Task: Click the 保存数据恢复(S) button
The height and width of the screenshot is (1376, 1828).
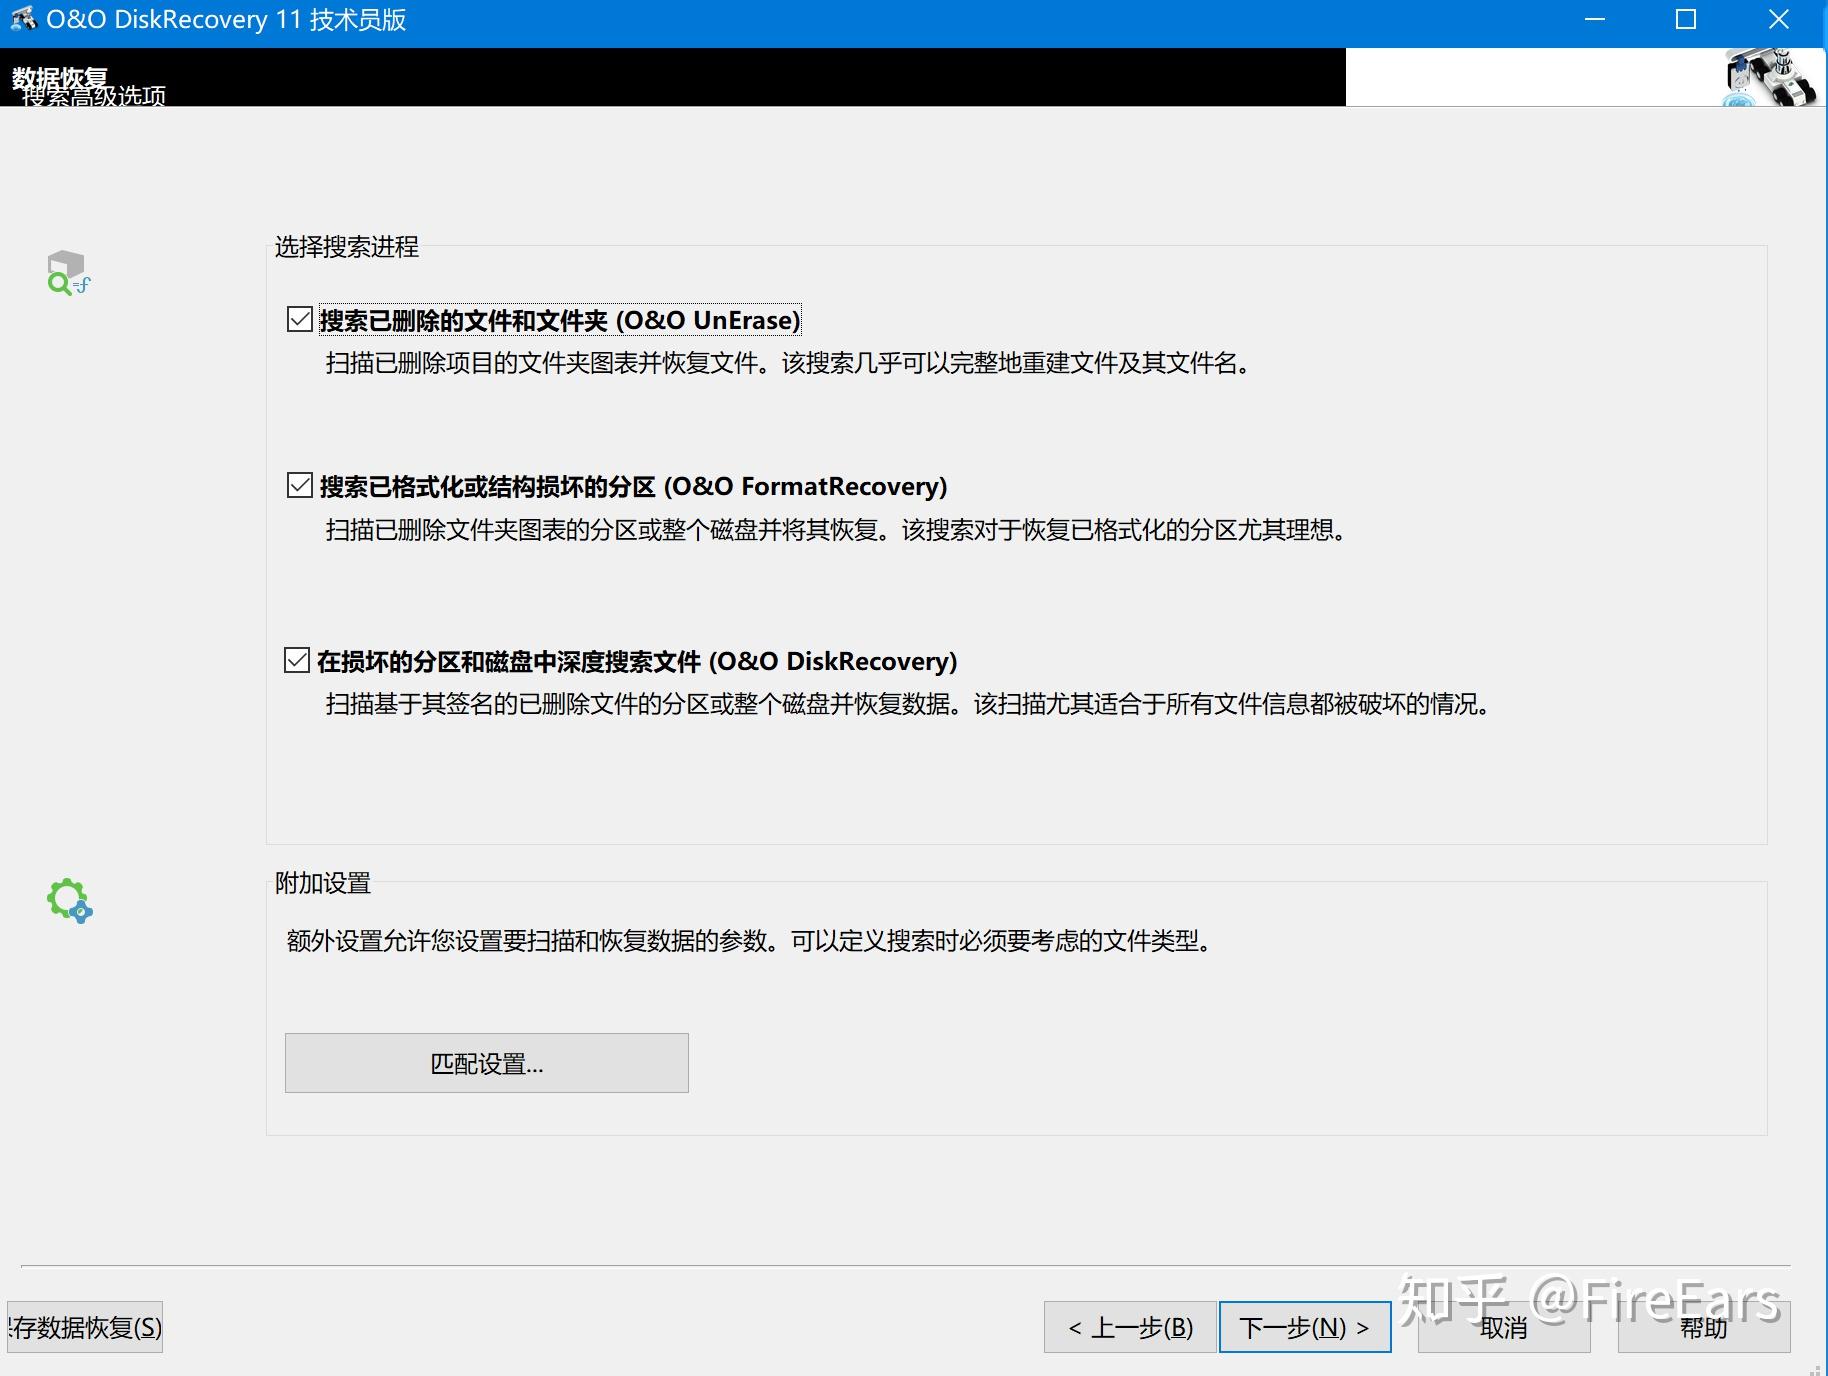Action: (84, 1328)
